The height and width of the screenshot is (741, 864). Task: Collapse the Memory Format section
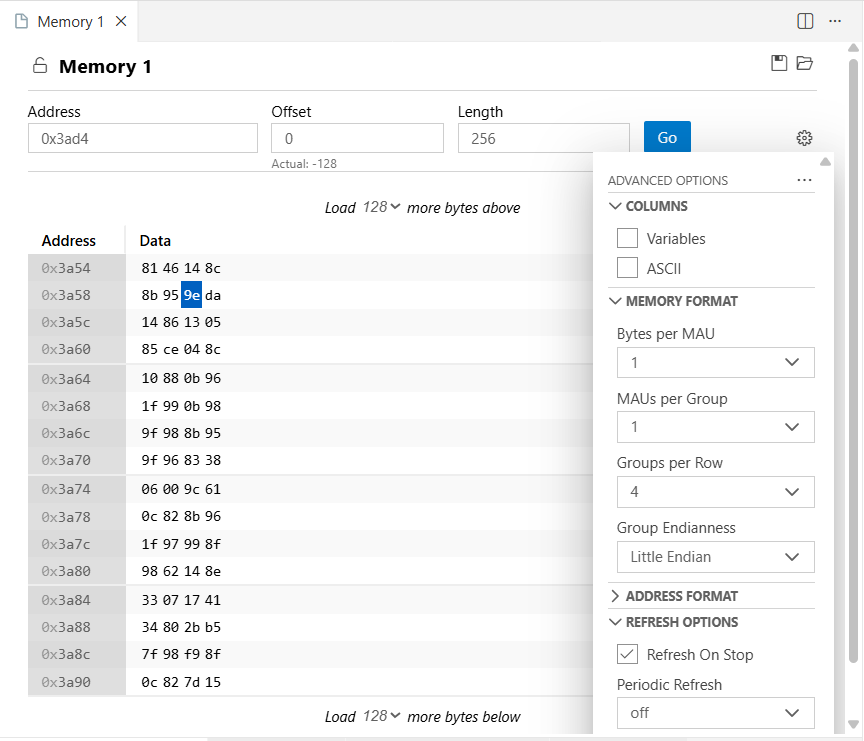point(615,301)
